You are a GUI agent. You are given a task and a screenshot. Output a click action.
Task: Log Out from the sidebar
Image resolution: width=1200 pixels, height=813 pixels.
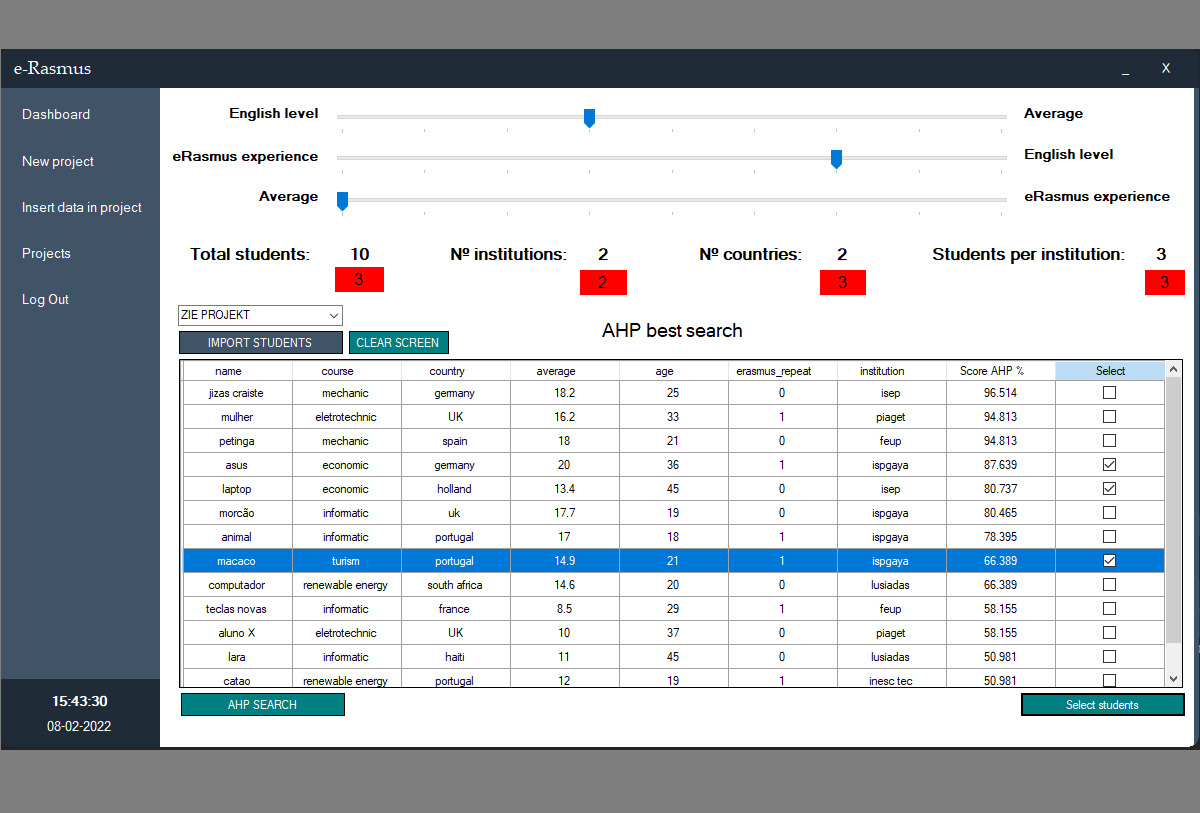[x=45, y=299]
